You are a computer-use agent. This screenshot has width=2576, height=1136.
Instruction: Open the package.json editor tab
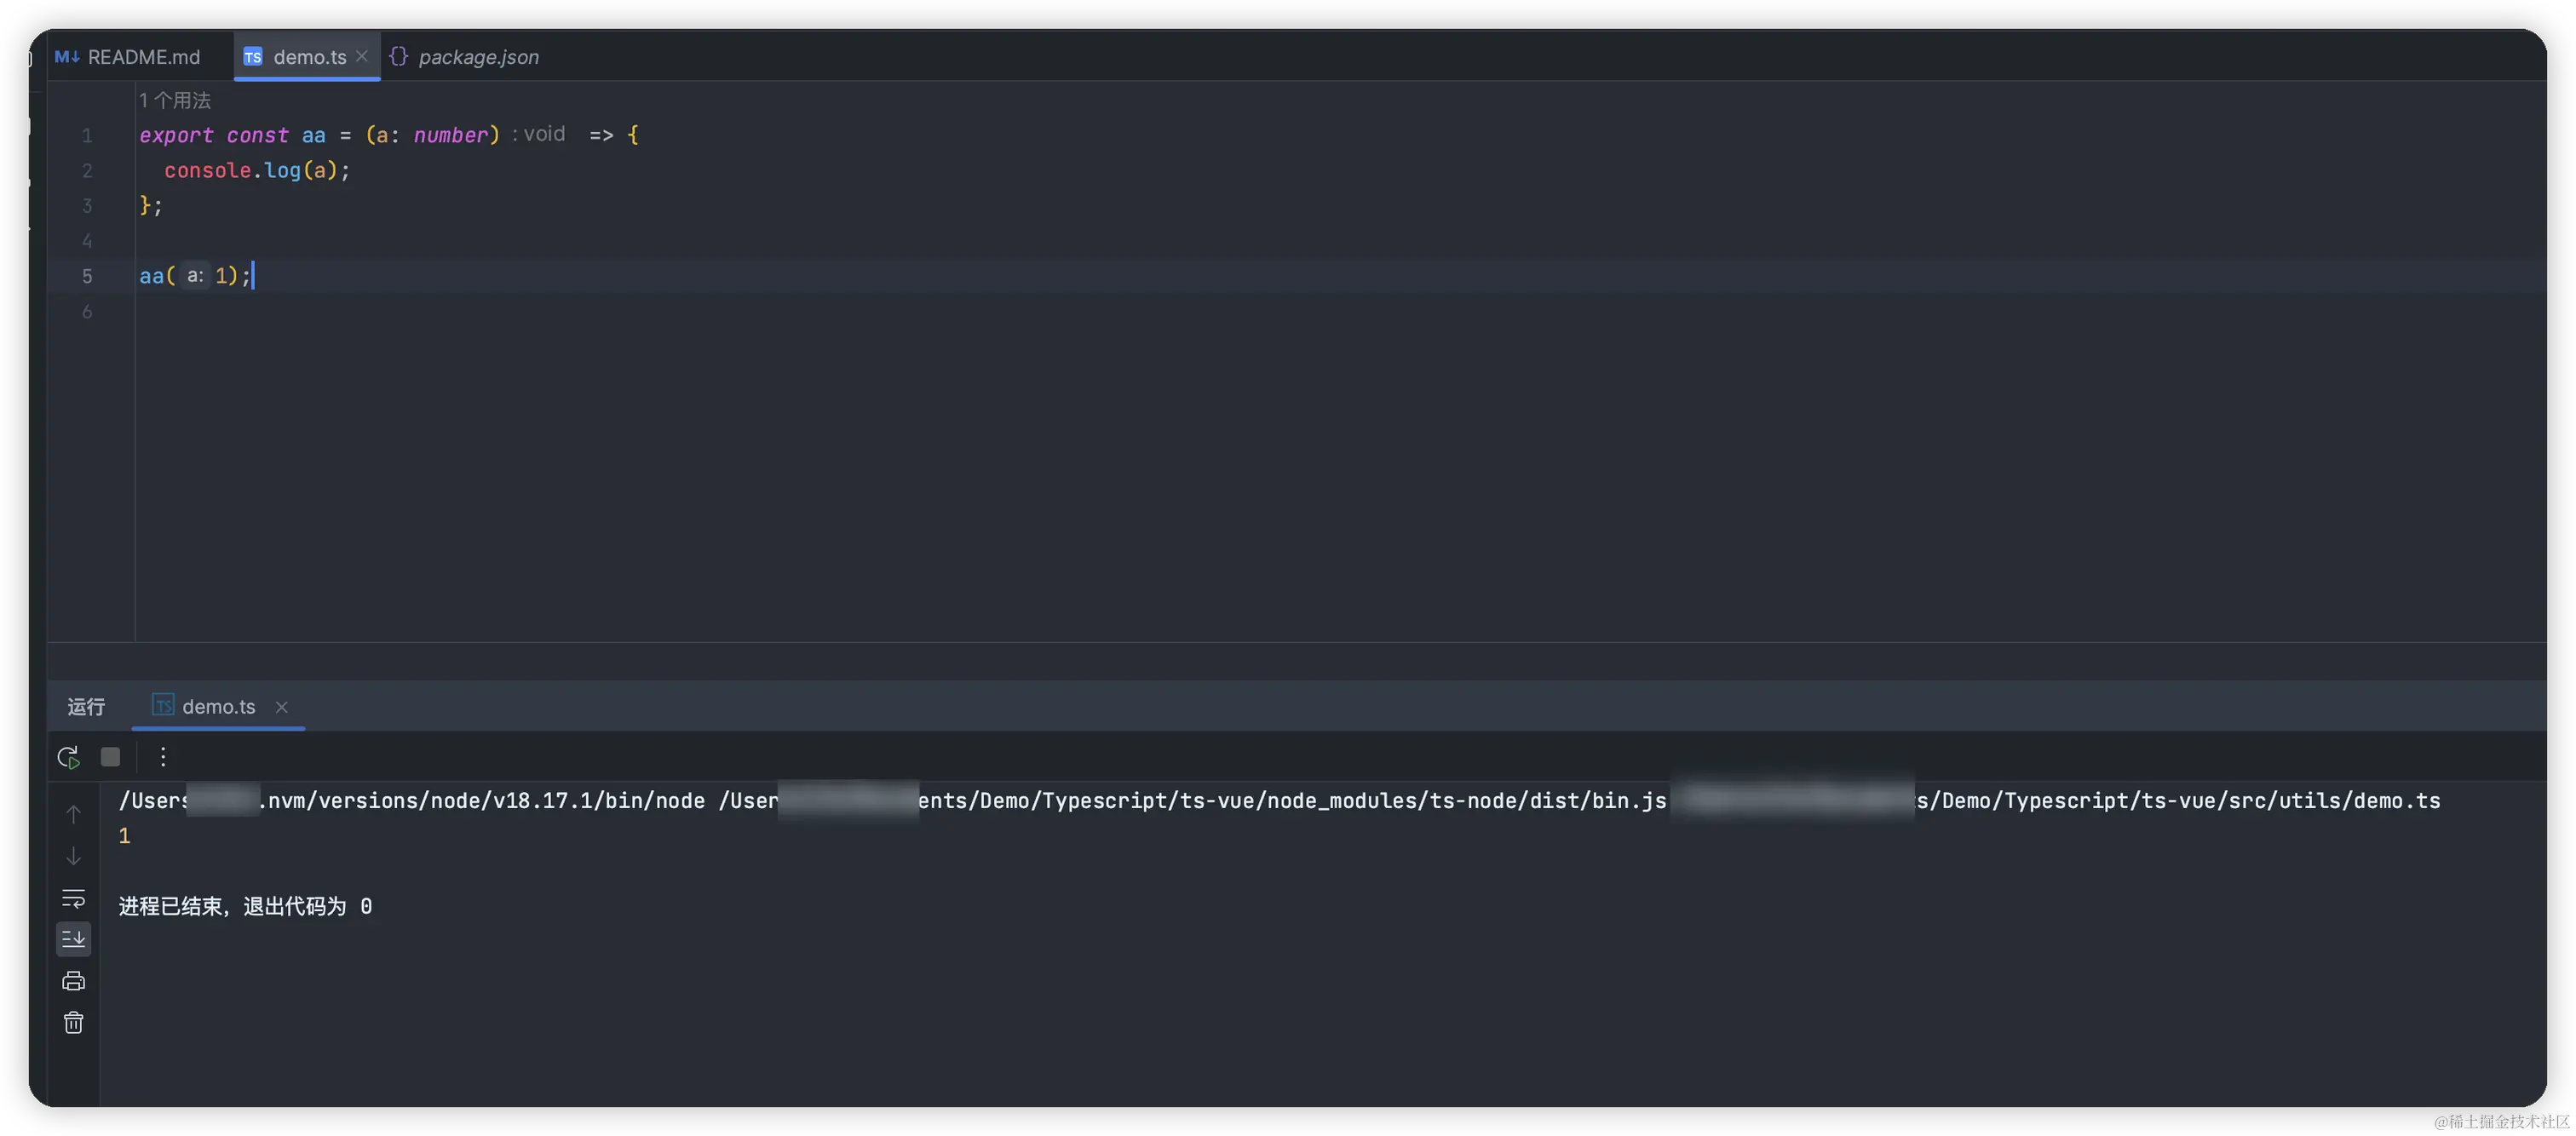[465, 57]
